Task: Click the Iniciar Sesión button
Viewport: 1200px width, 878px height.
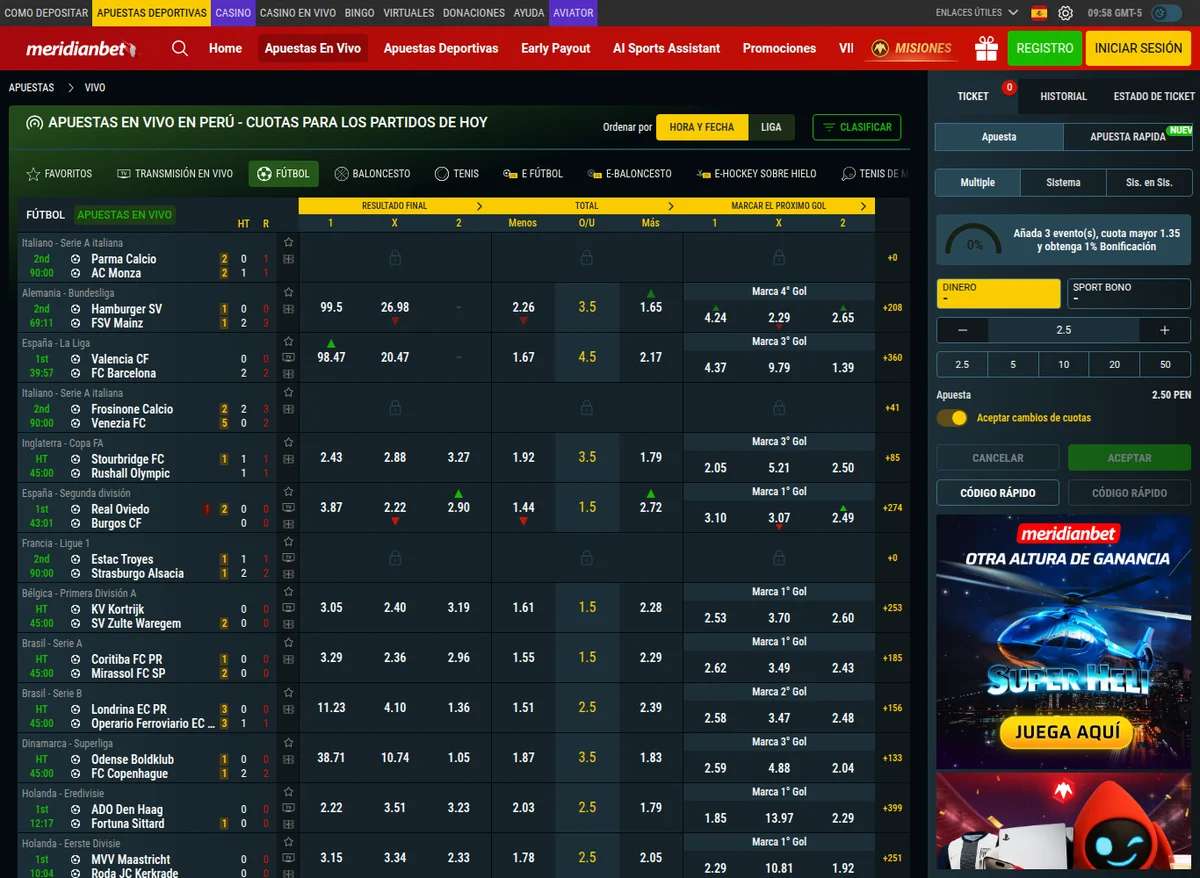Action: click(x=1138, y=48)
